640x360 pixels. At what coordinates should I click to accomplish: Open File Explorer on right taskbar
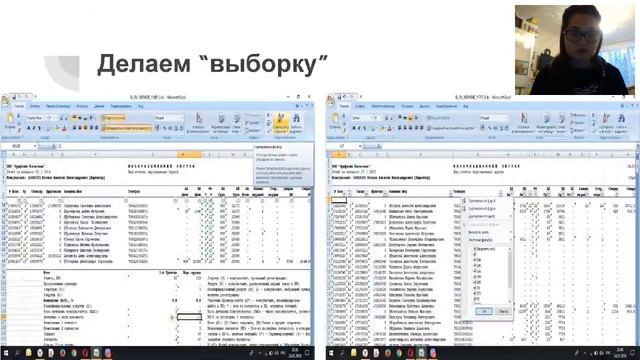(x=353, y=353)
